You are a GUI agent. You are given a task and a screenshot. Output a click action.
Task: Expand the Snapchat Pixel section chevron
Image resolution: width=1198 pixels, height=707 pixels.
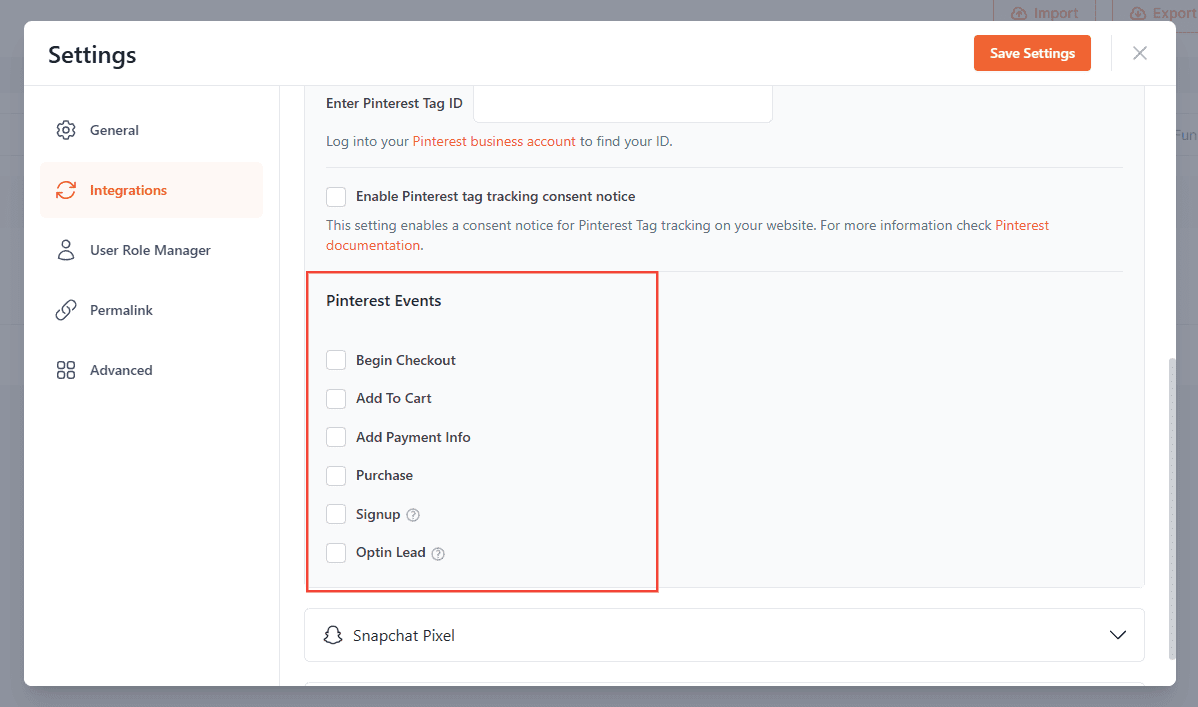point(1118,635)
